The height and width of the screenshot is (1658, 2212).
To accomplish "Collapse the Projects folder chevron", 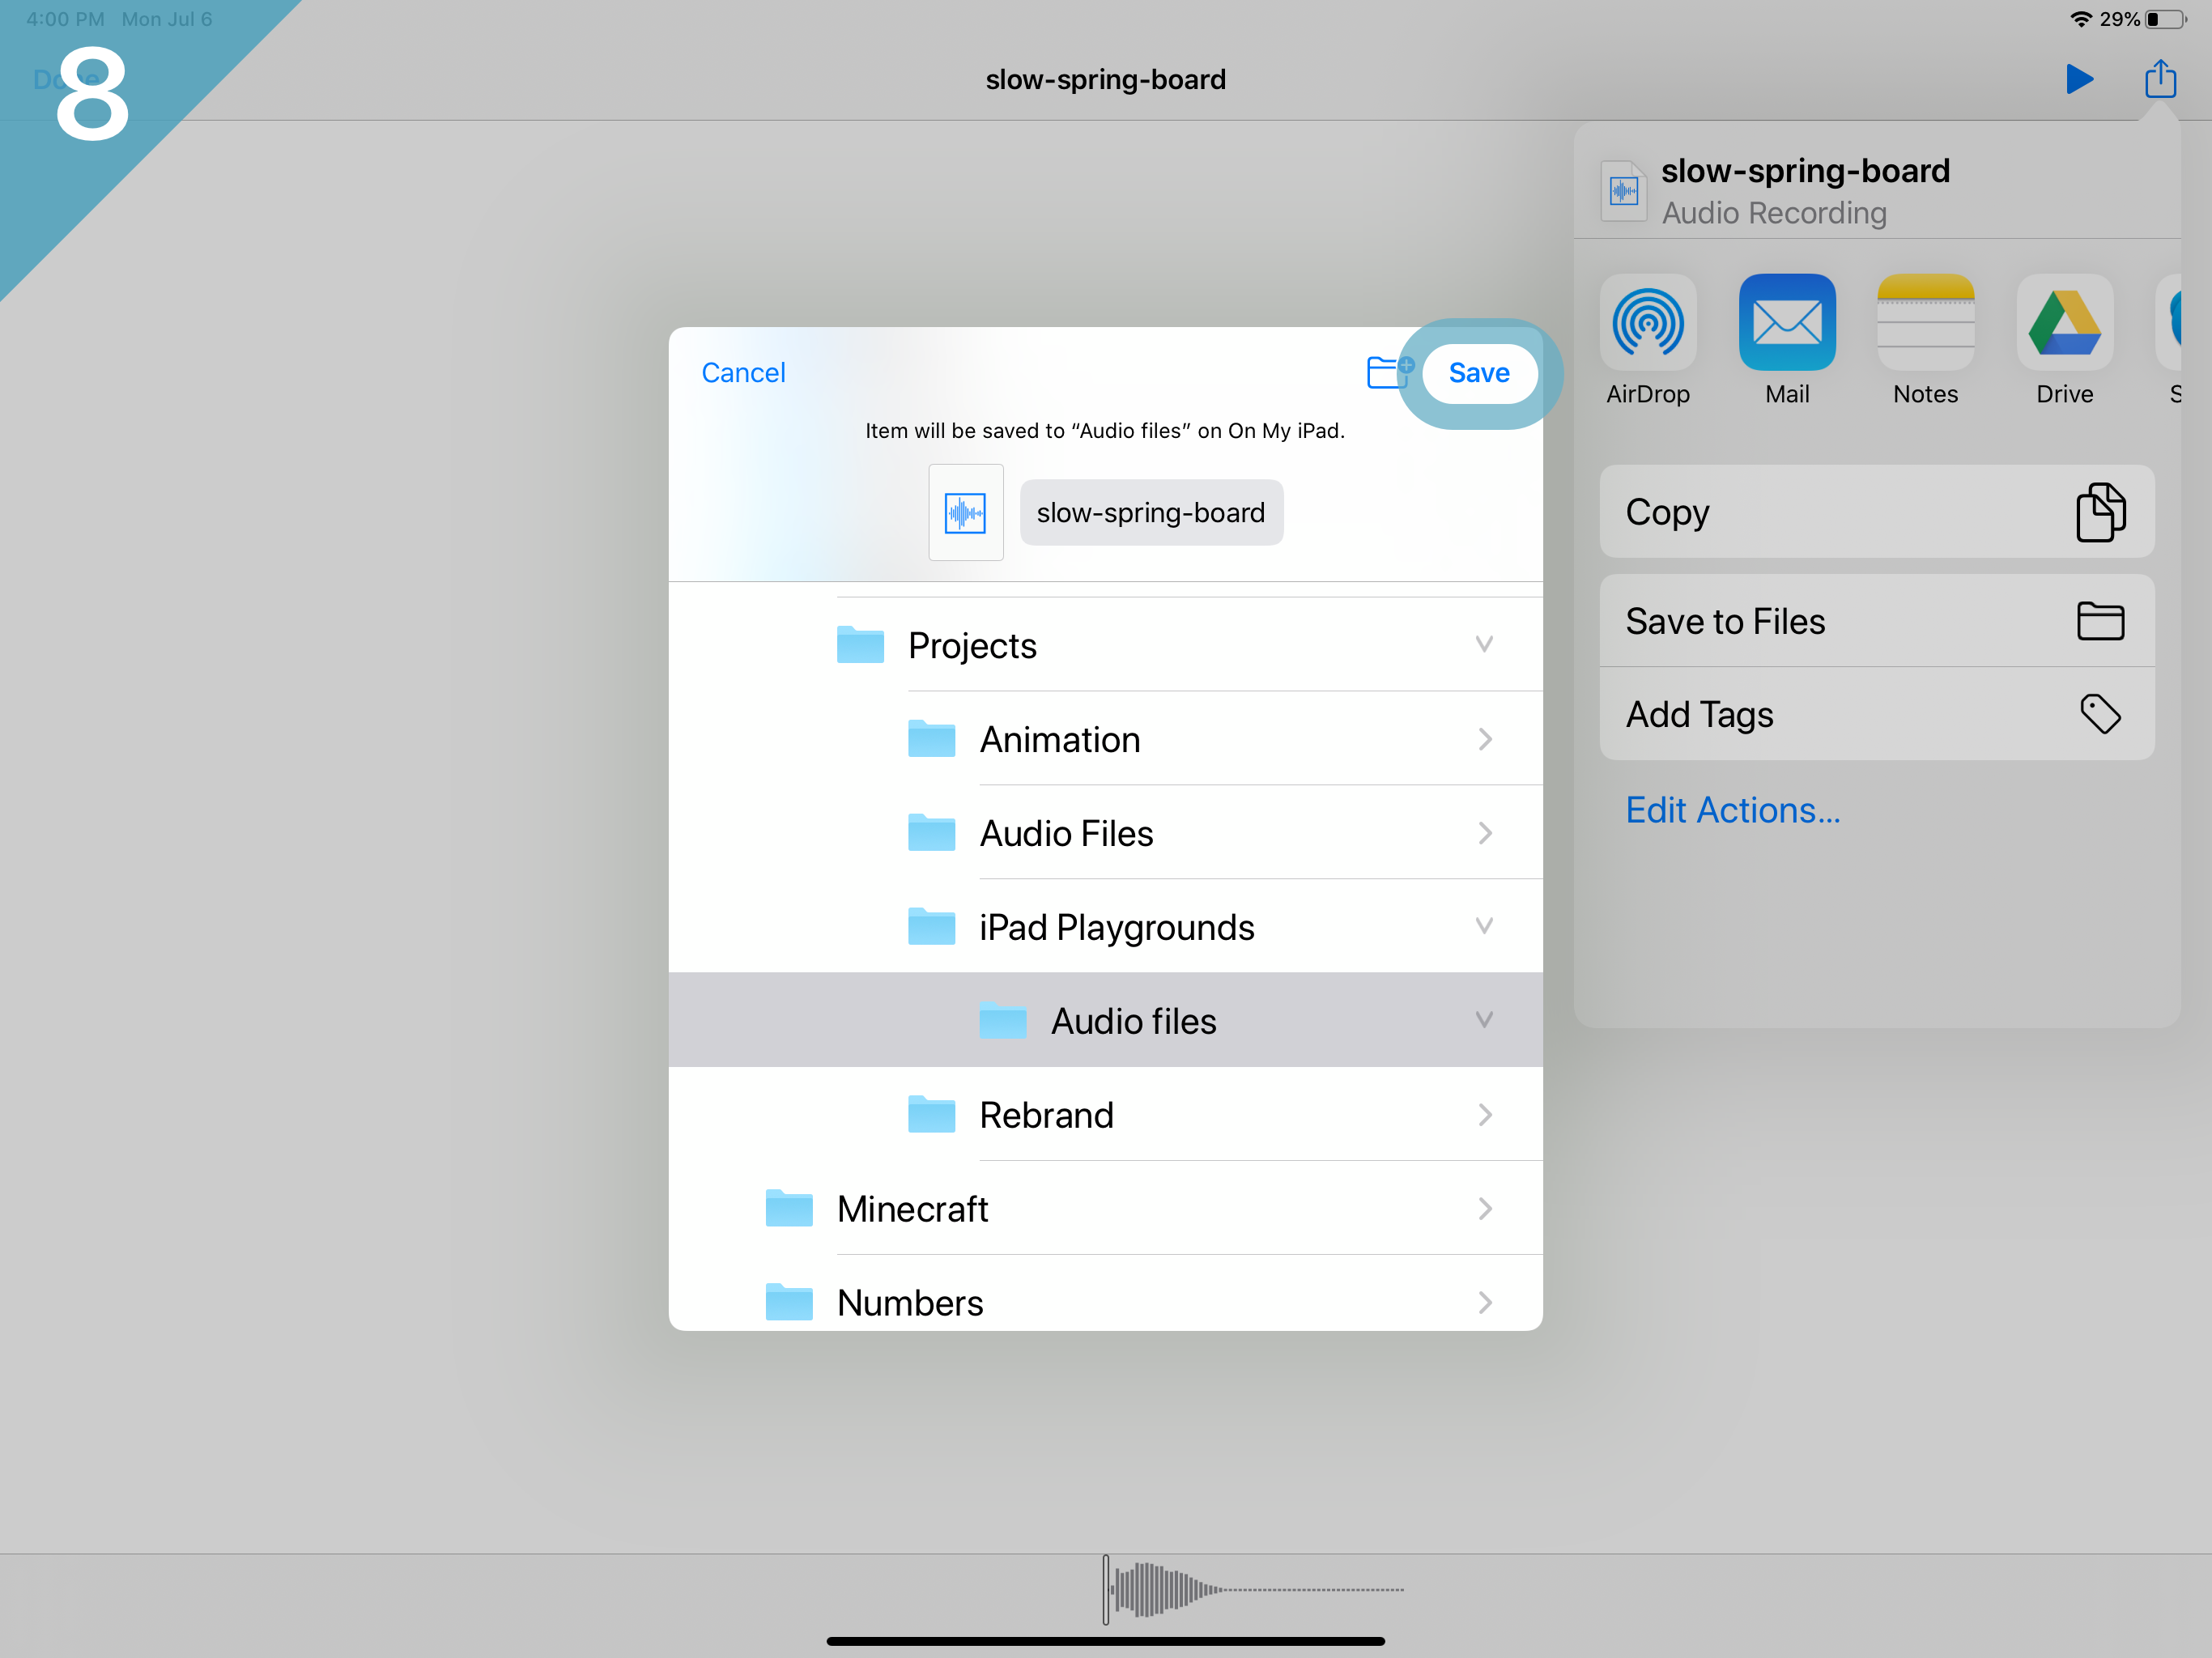I will [1484, 645].
